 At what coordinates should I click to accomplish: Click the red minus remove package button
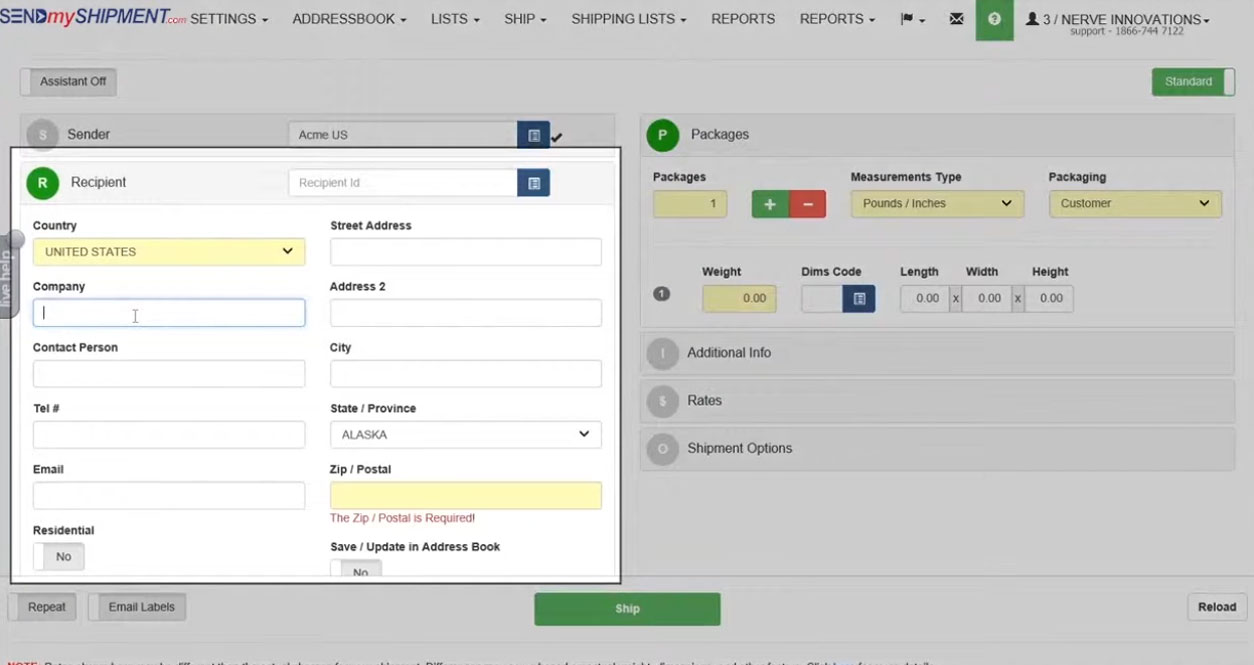[807, 204]
